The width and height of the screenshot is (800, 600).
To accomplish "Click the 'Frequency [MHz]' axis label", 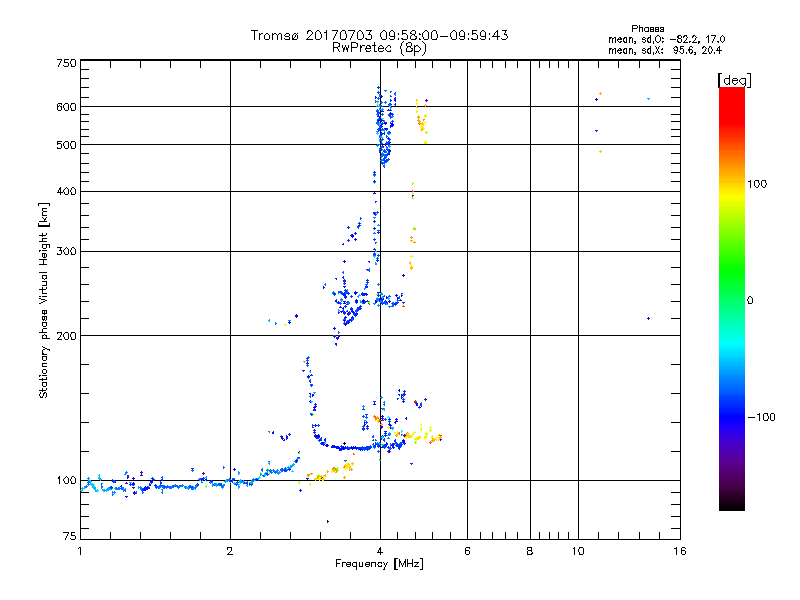I will coord(379,564).
